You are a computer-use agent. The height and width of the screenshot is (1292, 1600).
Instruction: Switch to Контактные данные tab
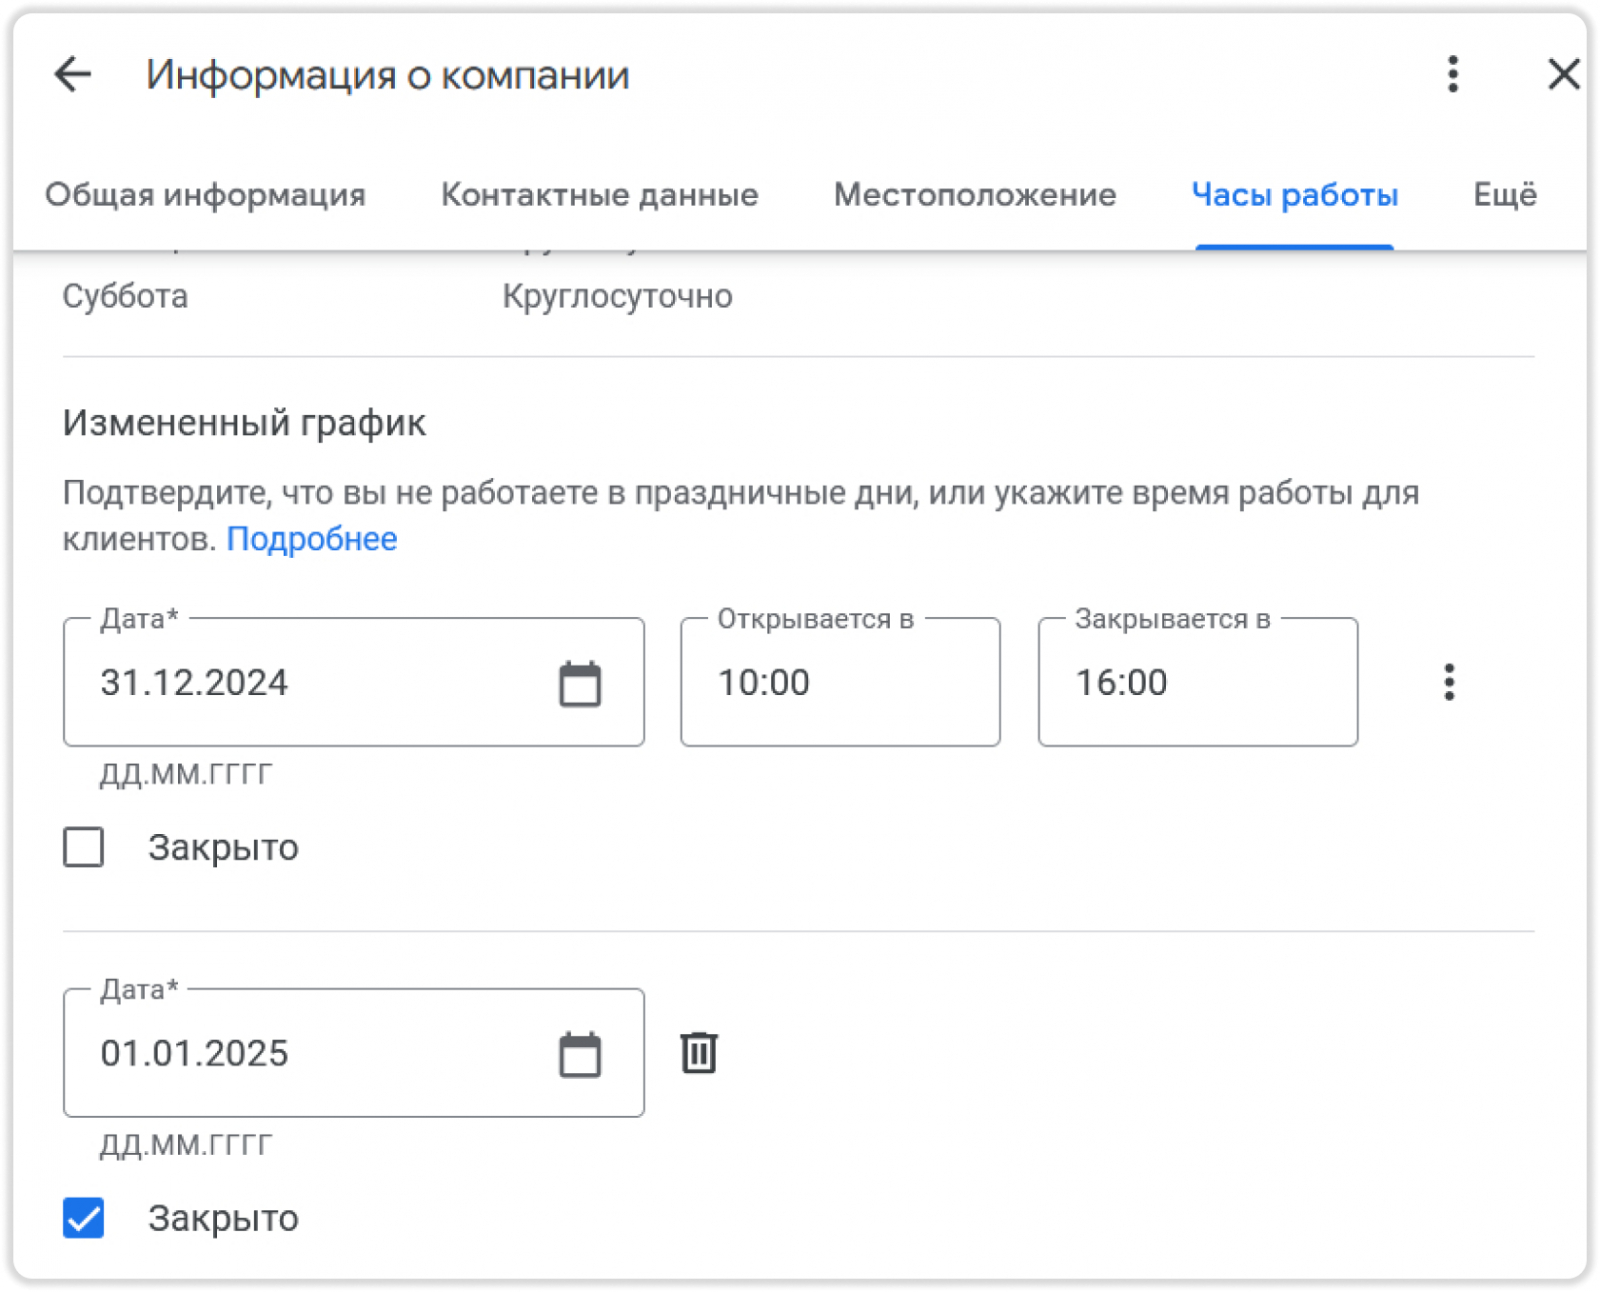600,195
